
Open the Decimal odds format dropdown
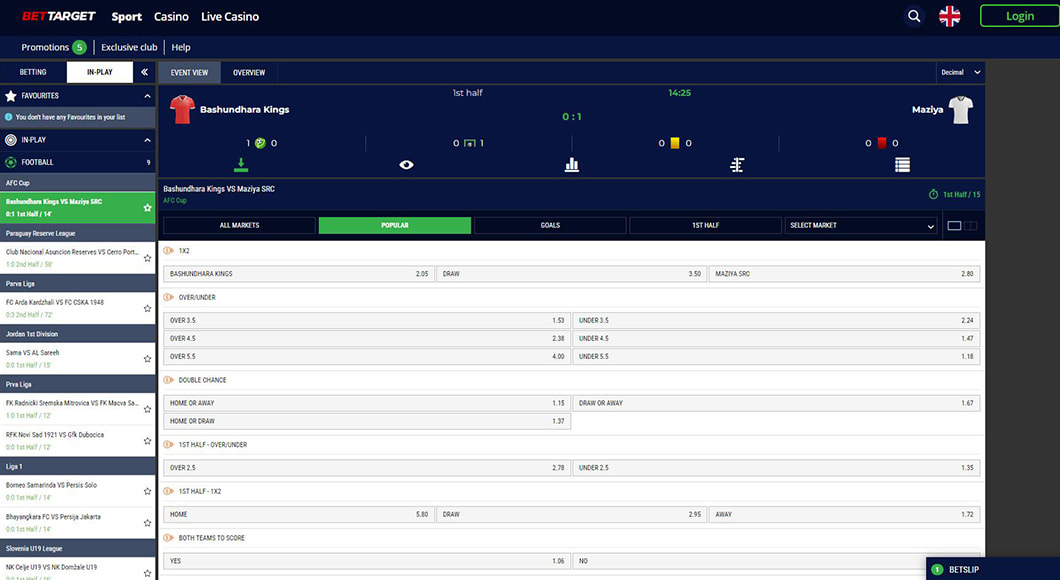click(960, 72)
